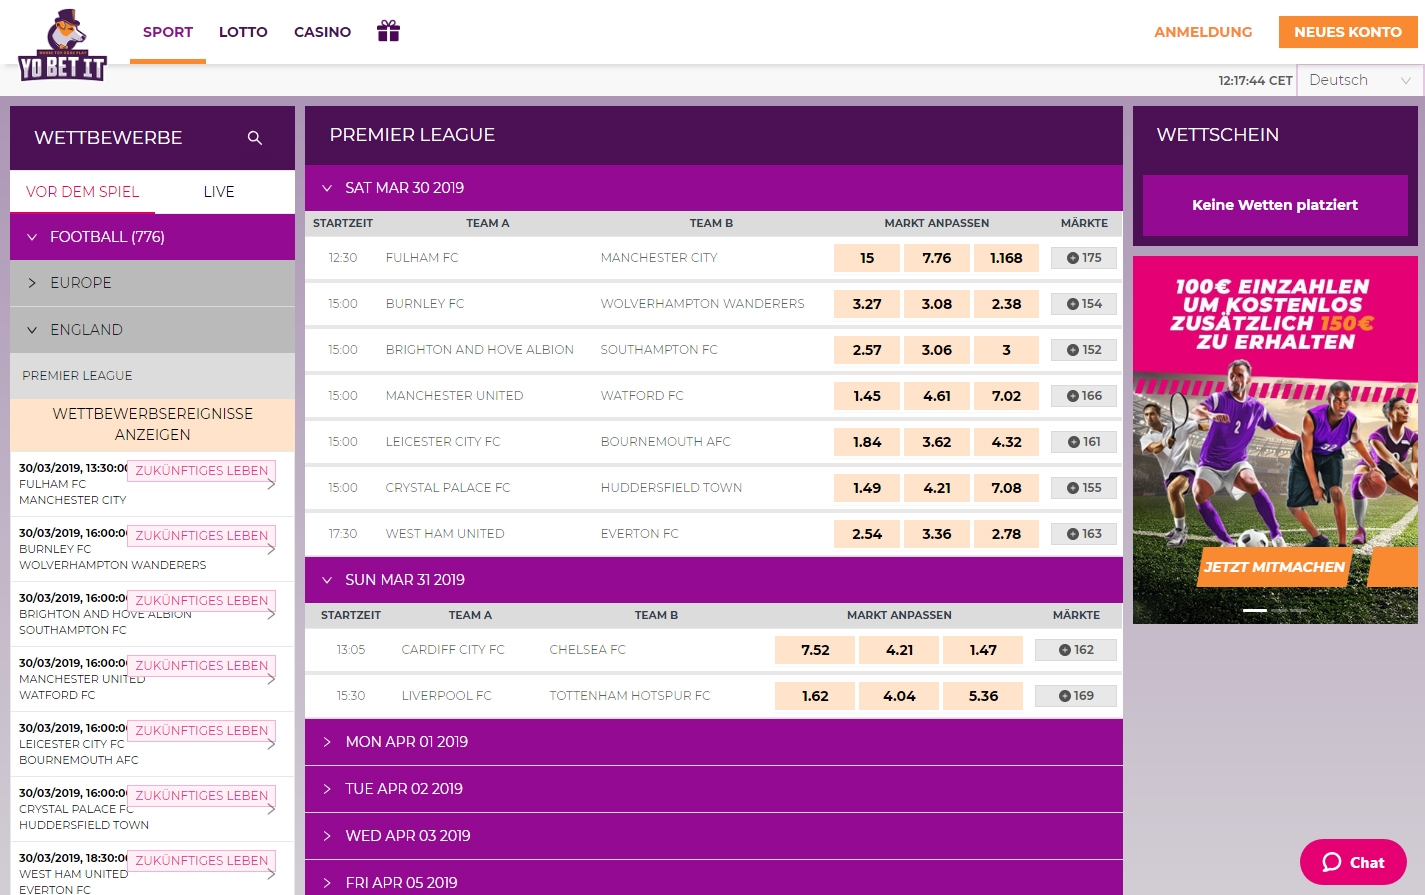Switch to the LIVE tab
Screen dimensions: 1425x895
[x=219, y=192]
